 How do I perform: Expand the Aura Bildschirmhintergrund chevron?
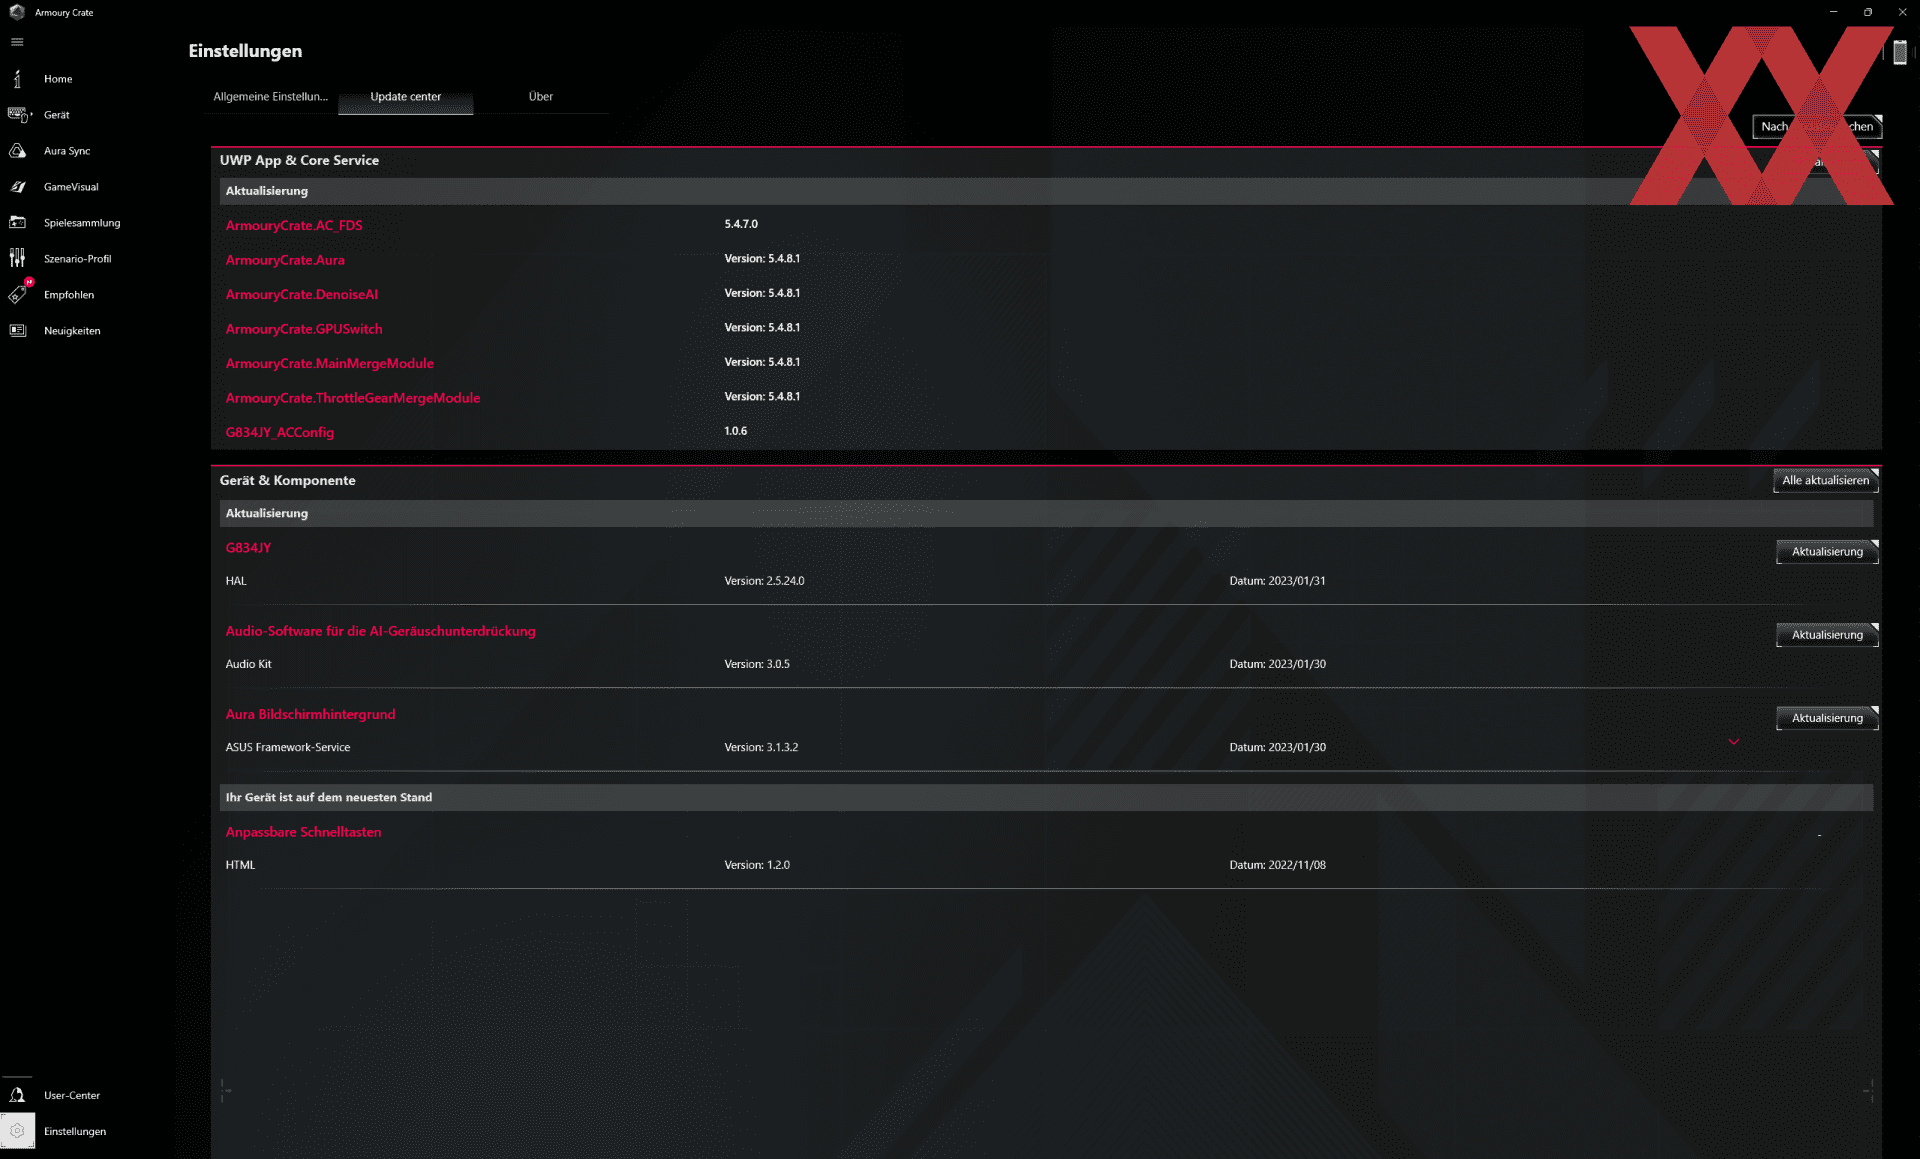click(1734, 742)
